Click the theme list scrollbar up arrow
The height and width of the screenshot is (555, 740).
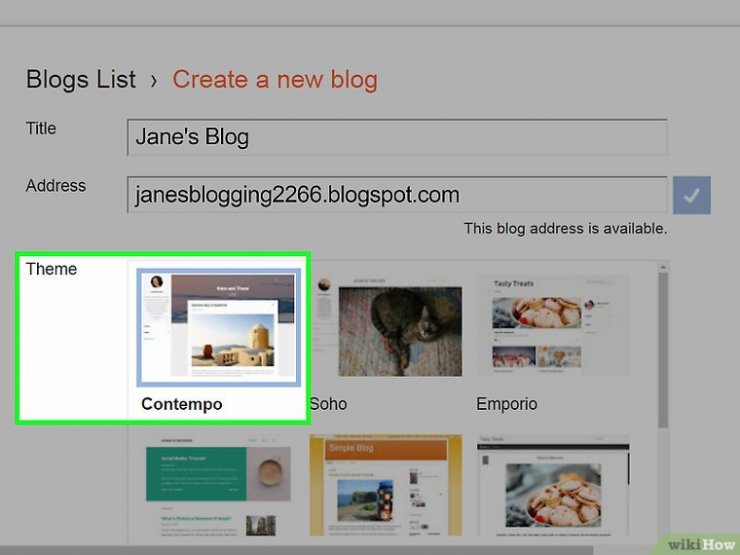coord(663,268)
